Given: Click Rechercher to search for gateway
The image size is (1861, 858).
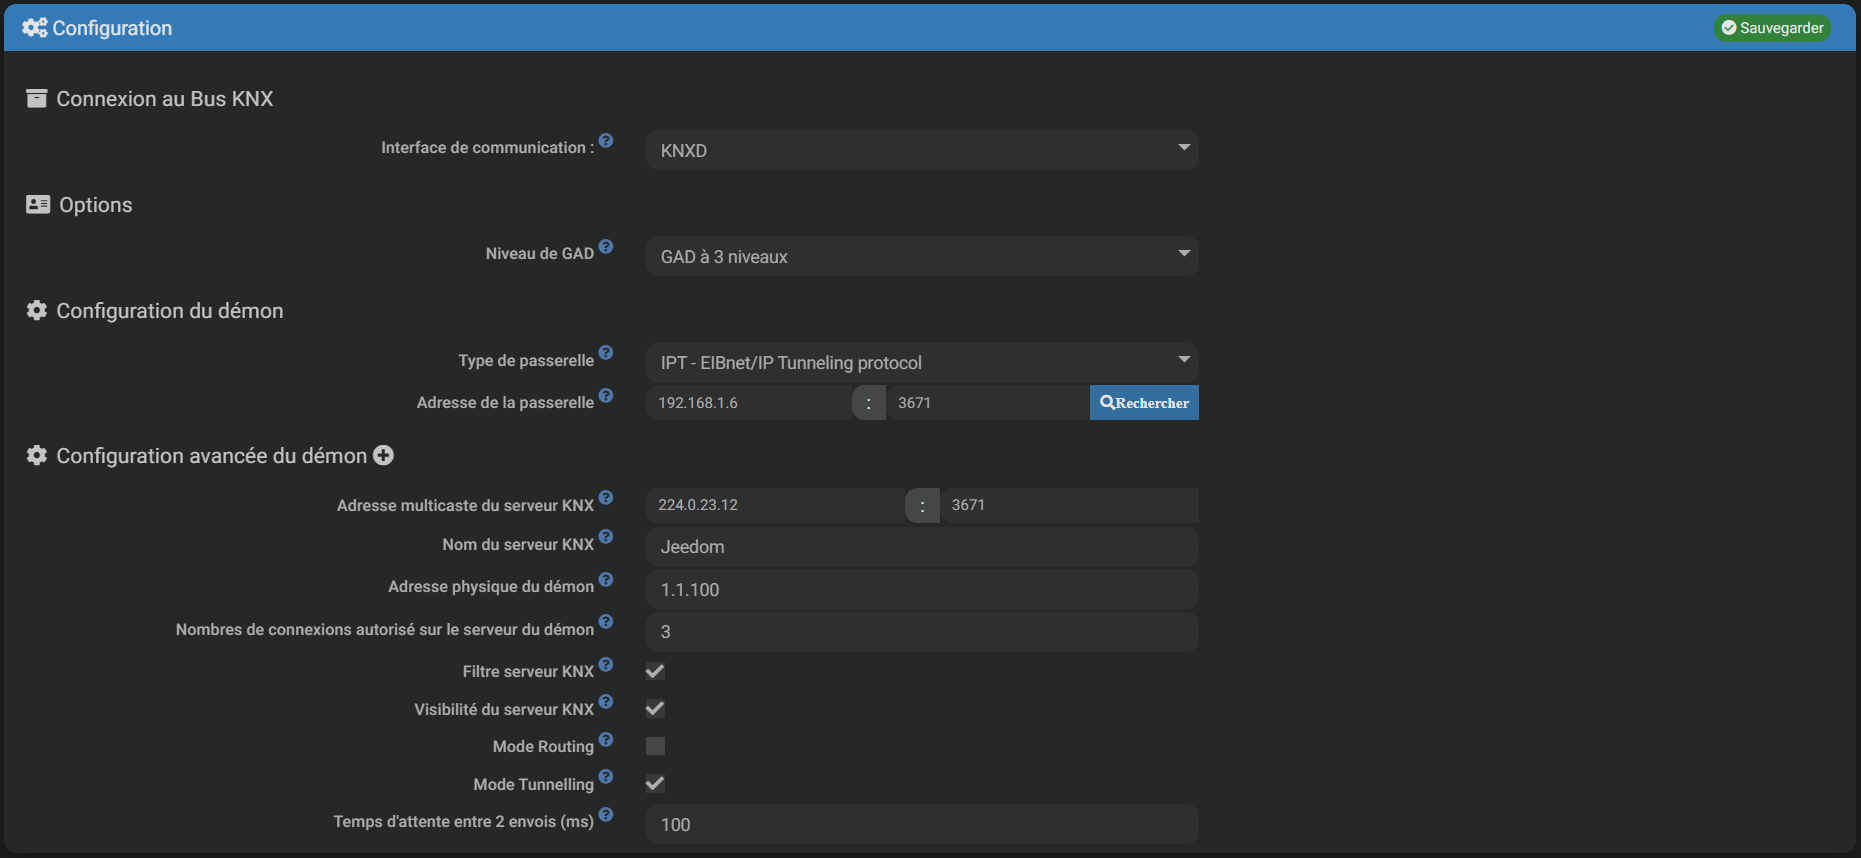Looking at the screenshot, I should [x=1144, y=403].
